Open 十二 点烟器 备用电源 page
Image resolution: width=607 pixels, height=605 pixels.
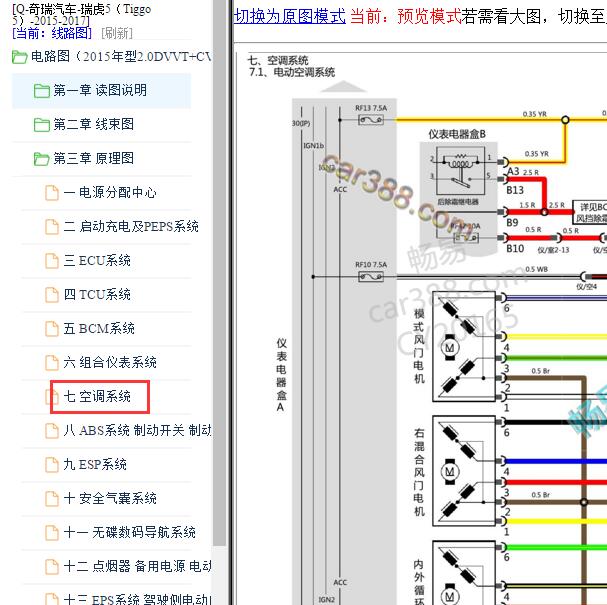click(x=137, y=567)
